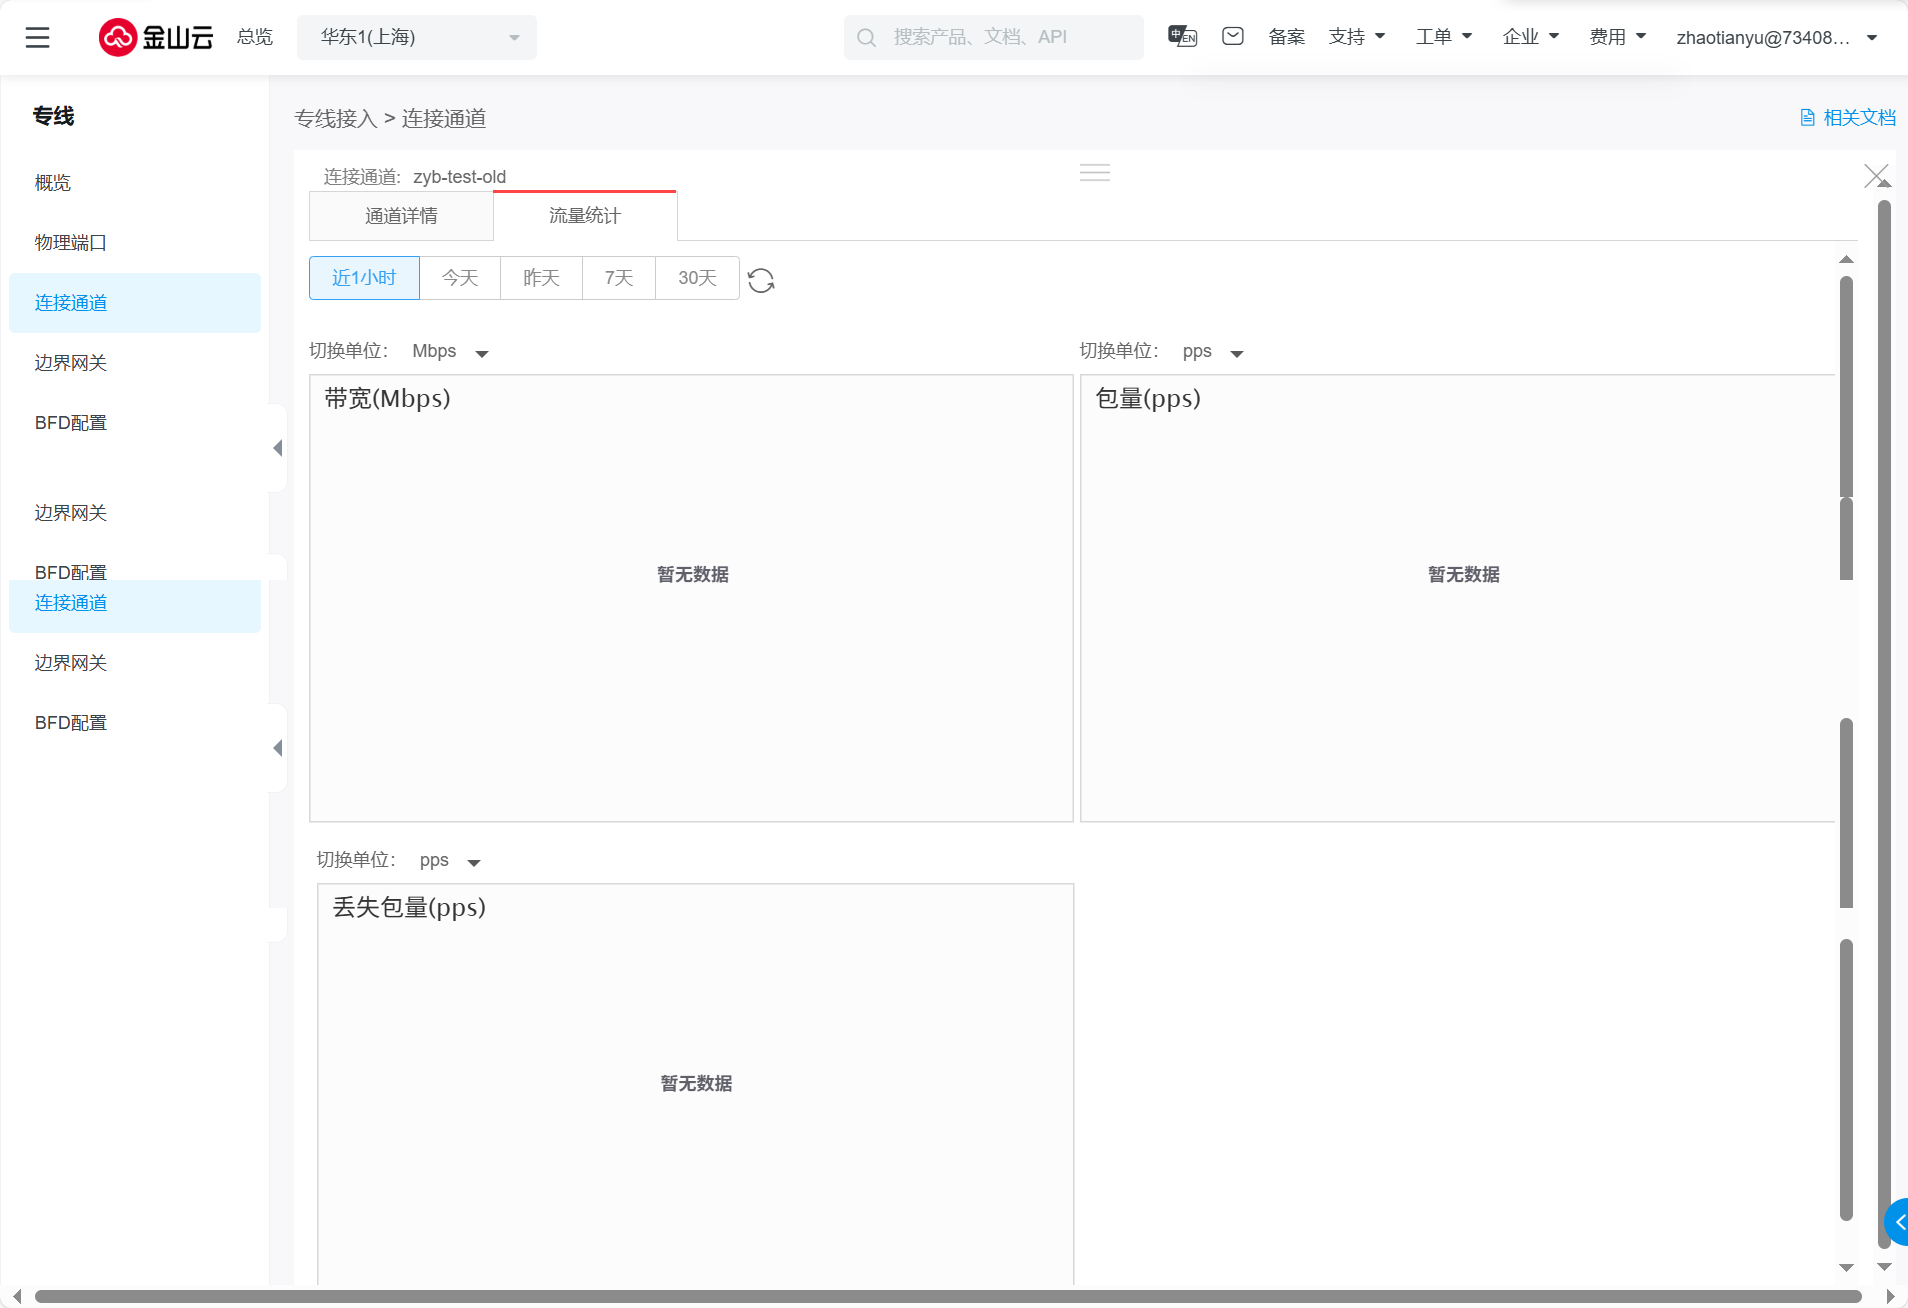Open the first BFD配置 sidebar item
The image size is (1908, 1308).
pyautogui.click(x=135, y=423)
